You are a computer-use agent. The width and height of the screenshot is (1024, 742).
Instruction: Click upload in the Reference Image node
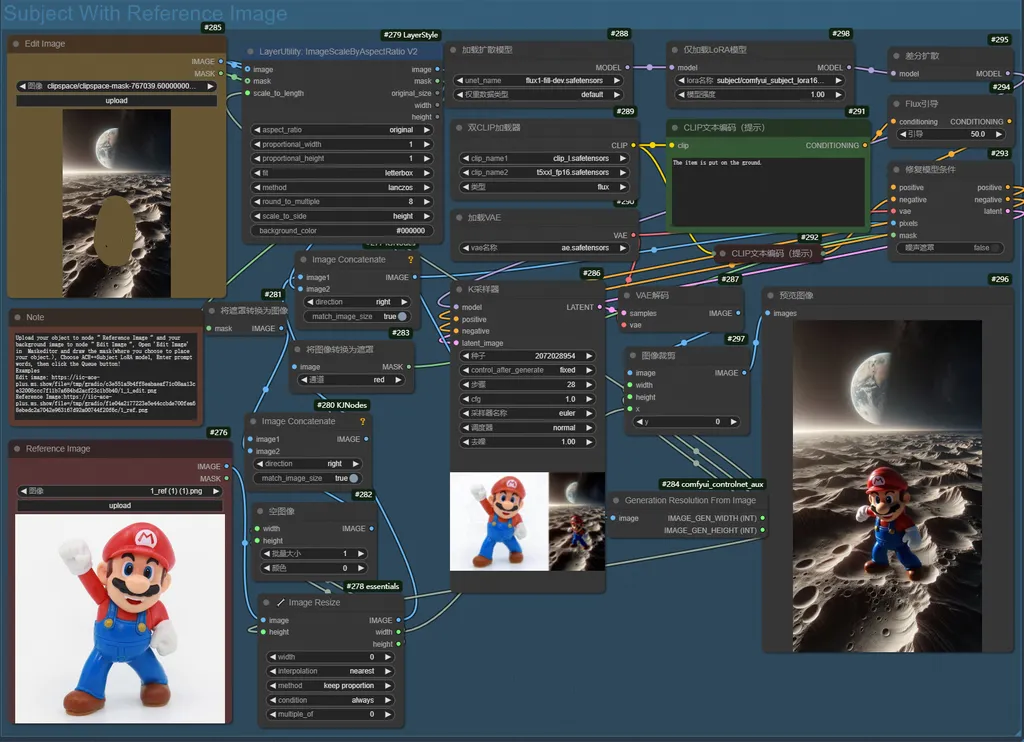120,506
